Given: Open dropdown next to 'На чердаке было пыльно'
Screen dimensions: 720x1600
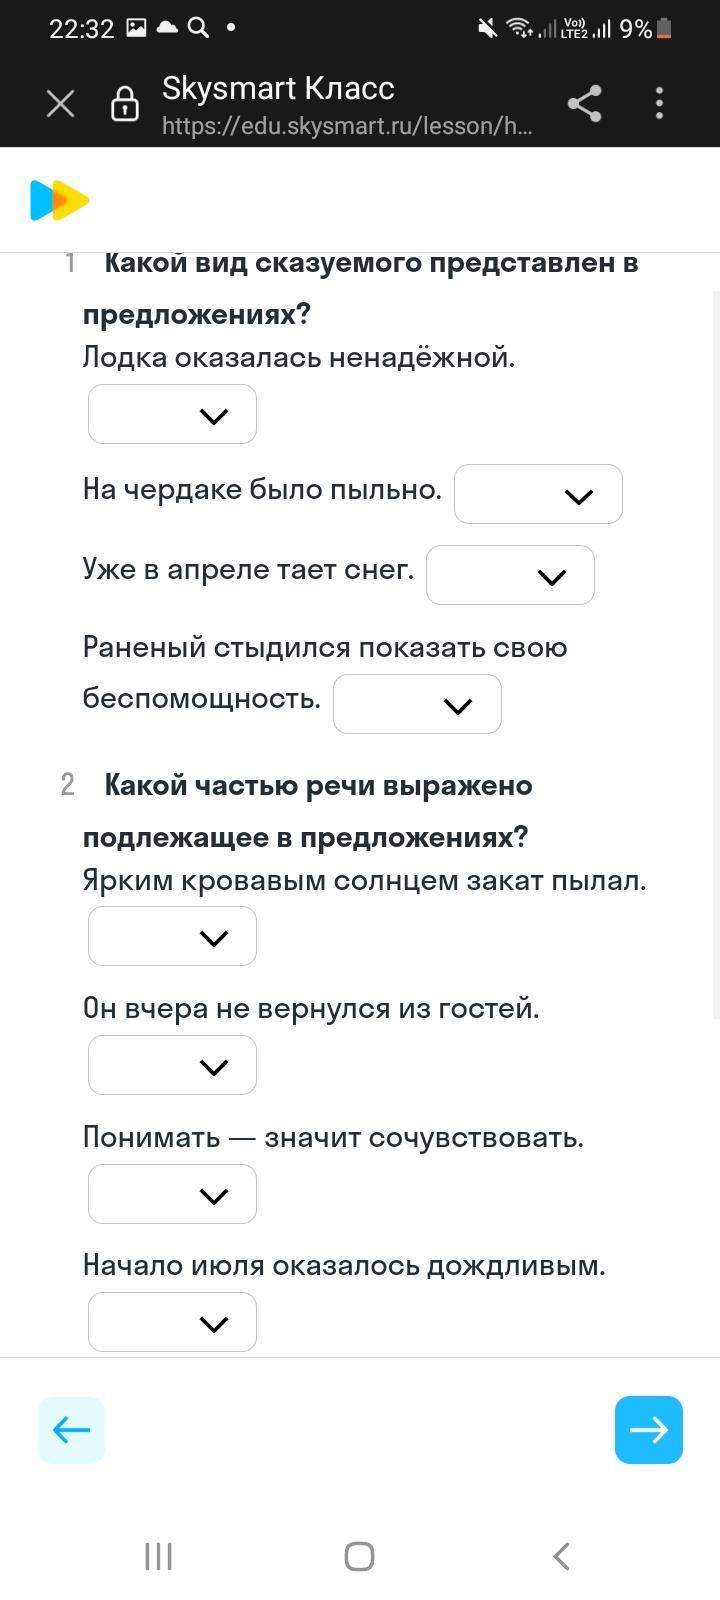Looking at the screenshot, I should [x=538, y=494].
